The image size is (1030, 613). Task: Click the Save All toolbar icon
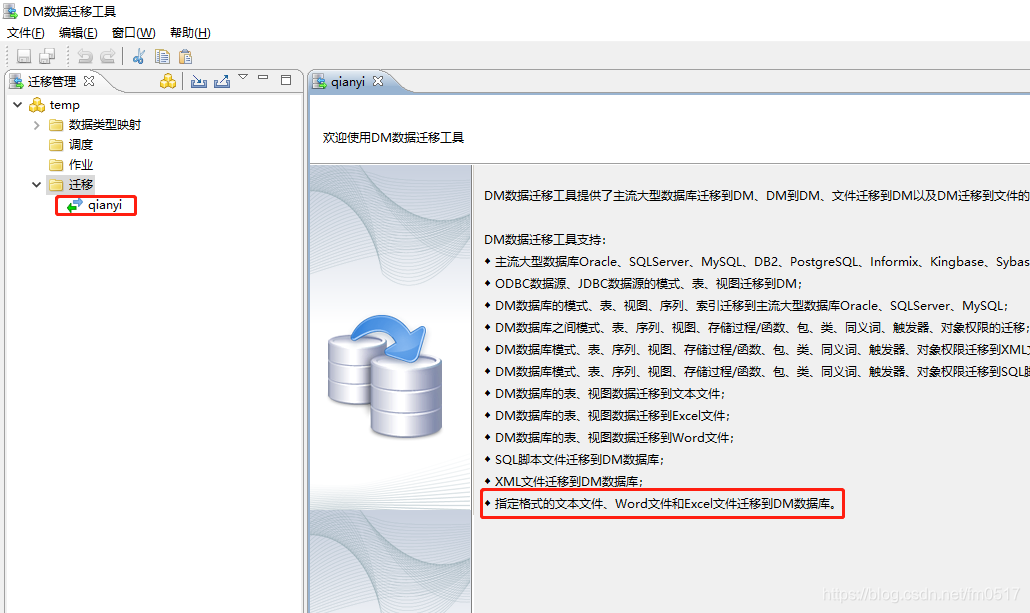[x=47, y=57]
